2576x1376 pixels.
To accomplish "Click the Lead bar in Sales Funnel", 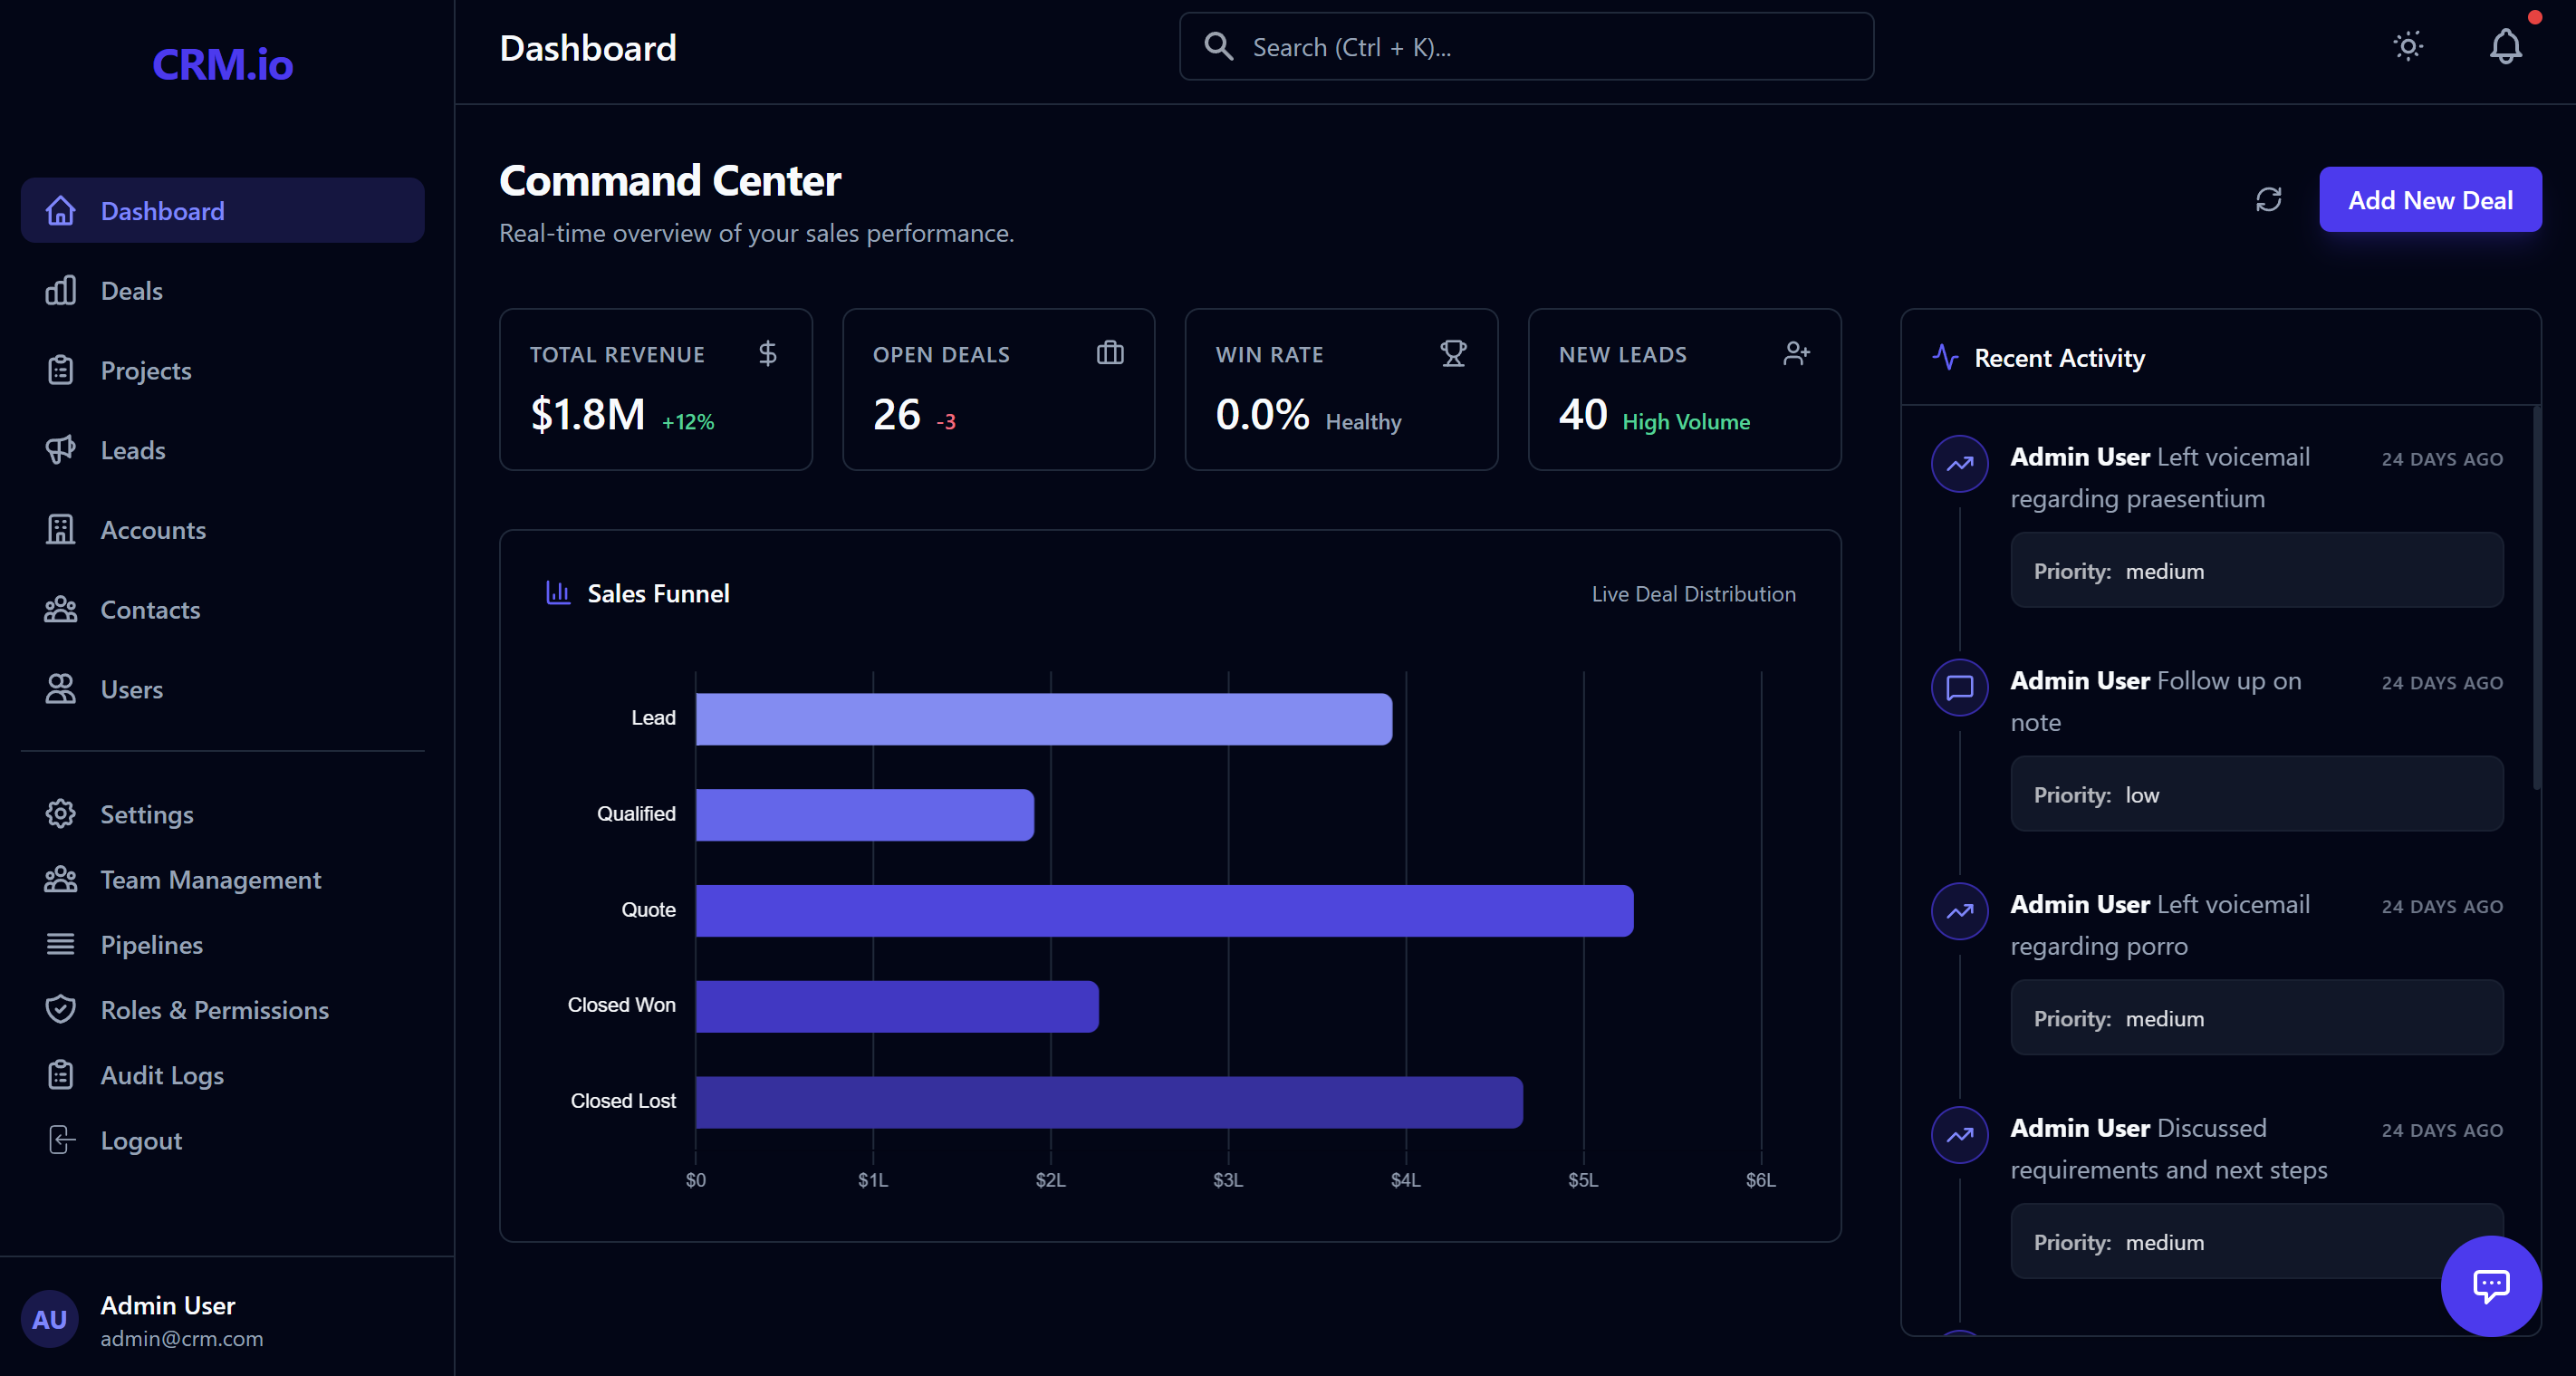I will (x=1043, y=718).
